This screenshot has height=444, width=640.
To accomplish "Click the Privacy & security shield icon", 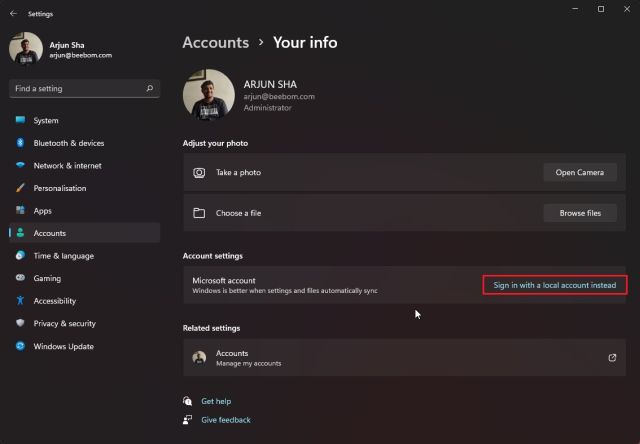I will point(20,323).
